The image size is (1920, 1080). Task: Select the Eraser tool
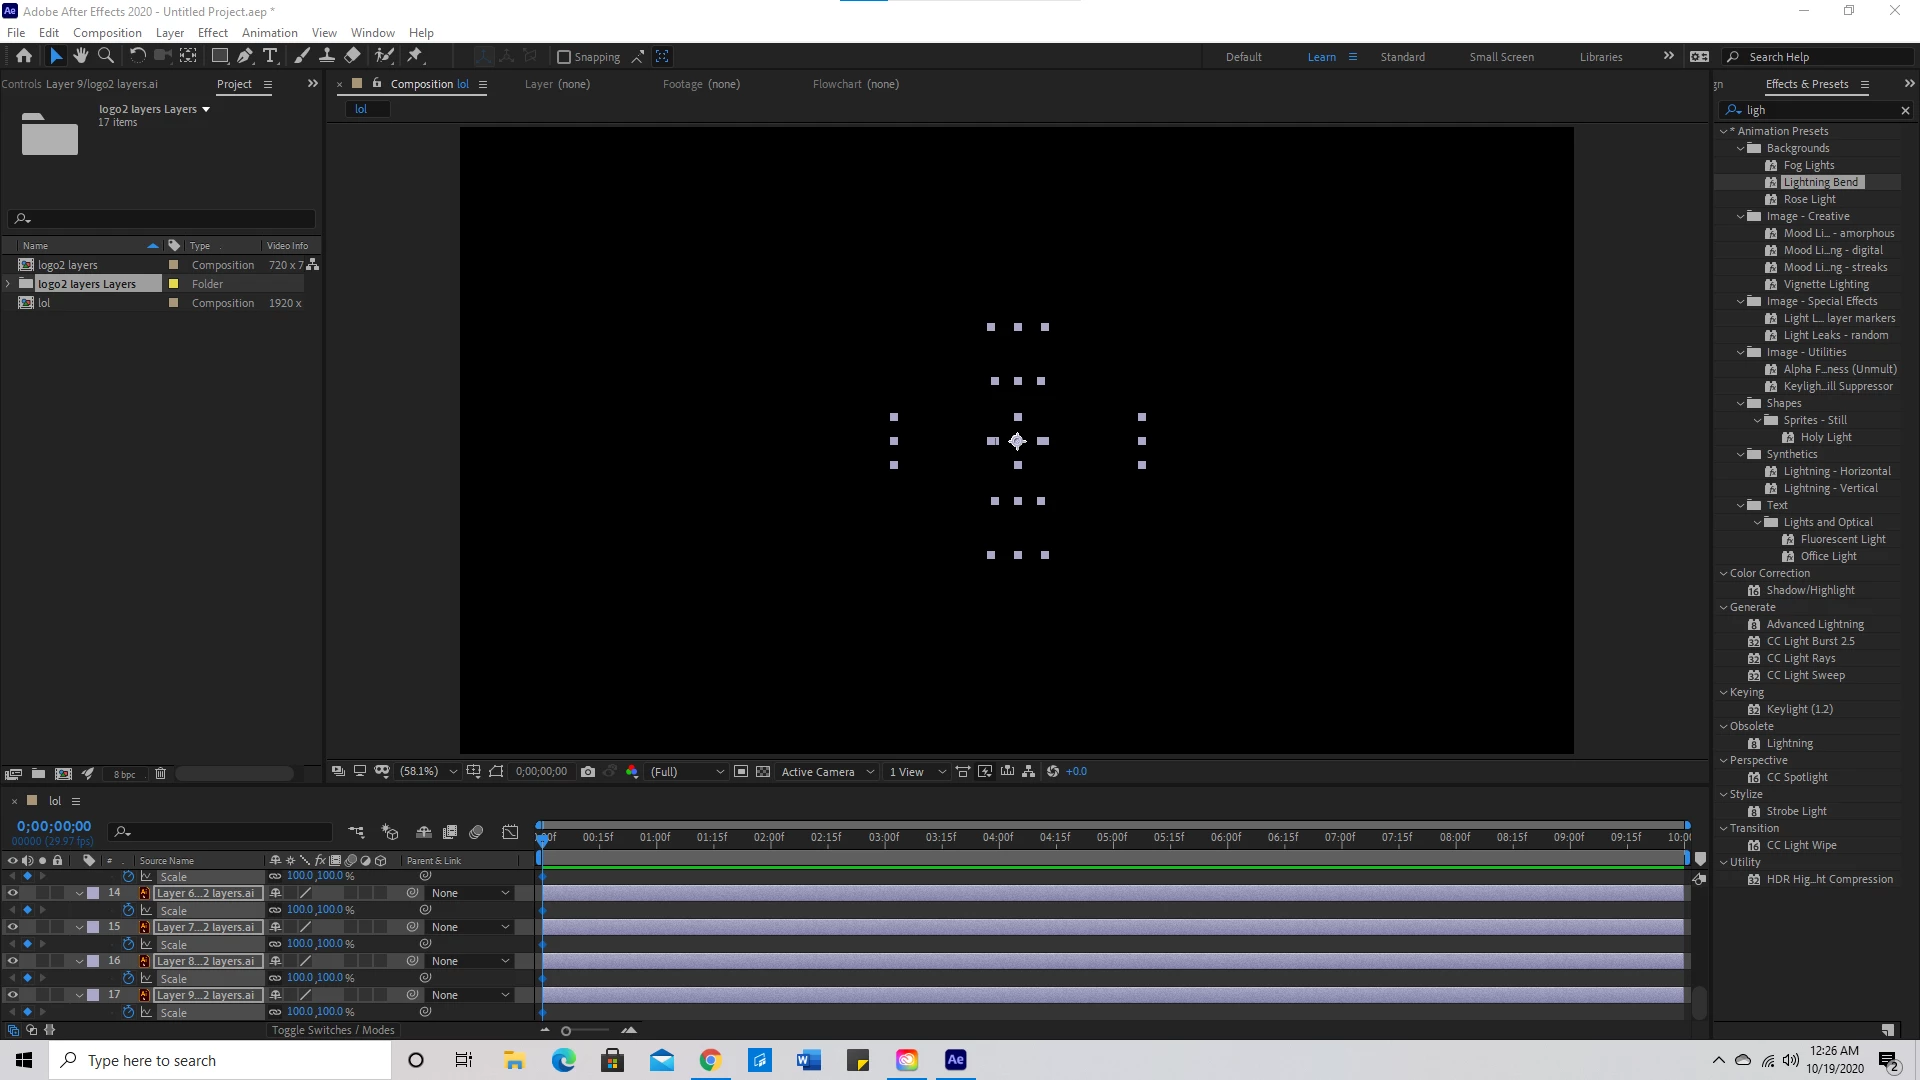pos(353,56)
